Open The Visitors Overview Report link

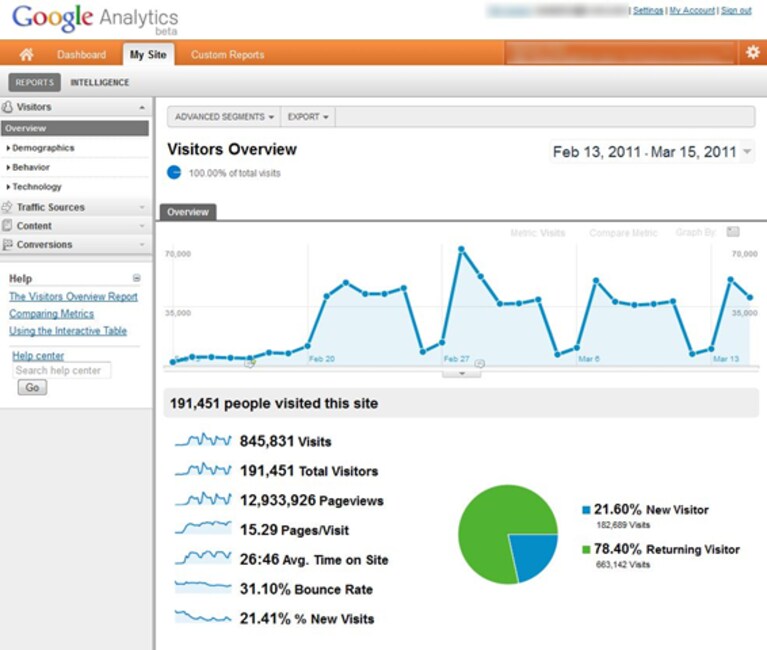tap(73, 296)
